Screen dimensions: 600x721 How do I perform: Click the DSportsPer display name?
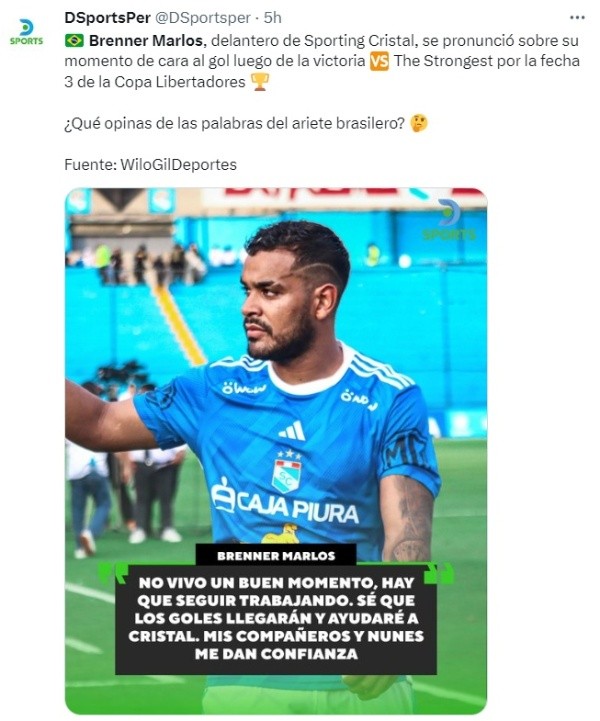108,17
